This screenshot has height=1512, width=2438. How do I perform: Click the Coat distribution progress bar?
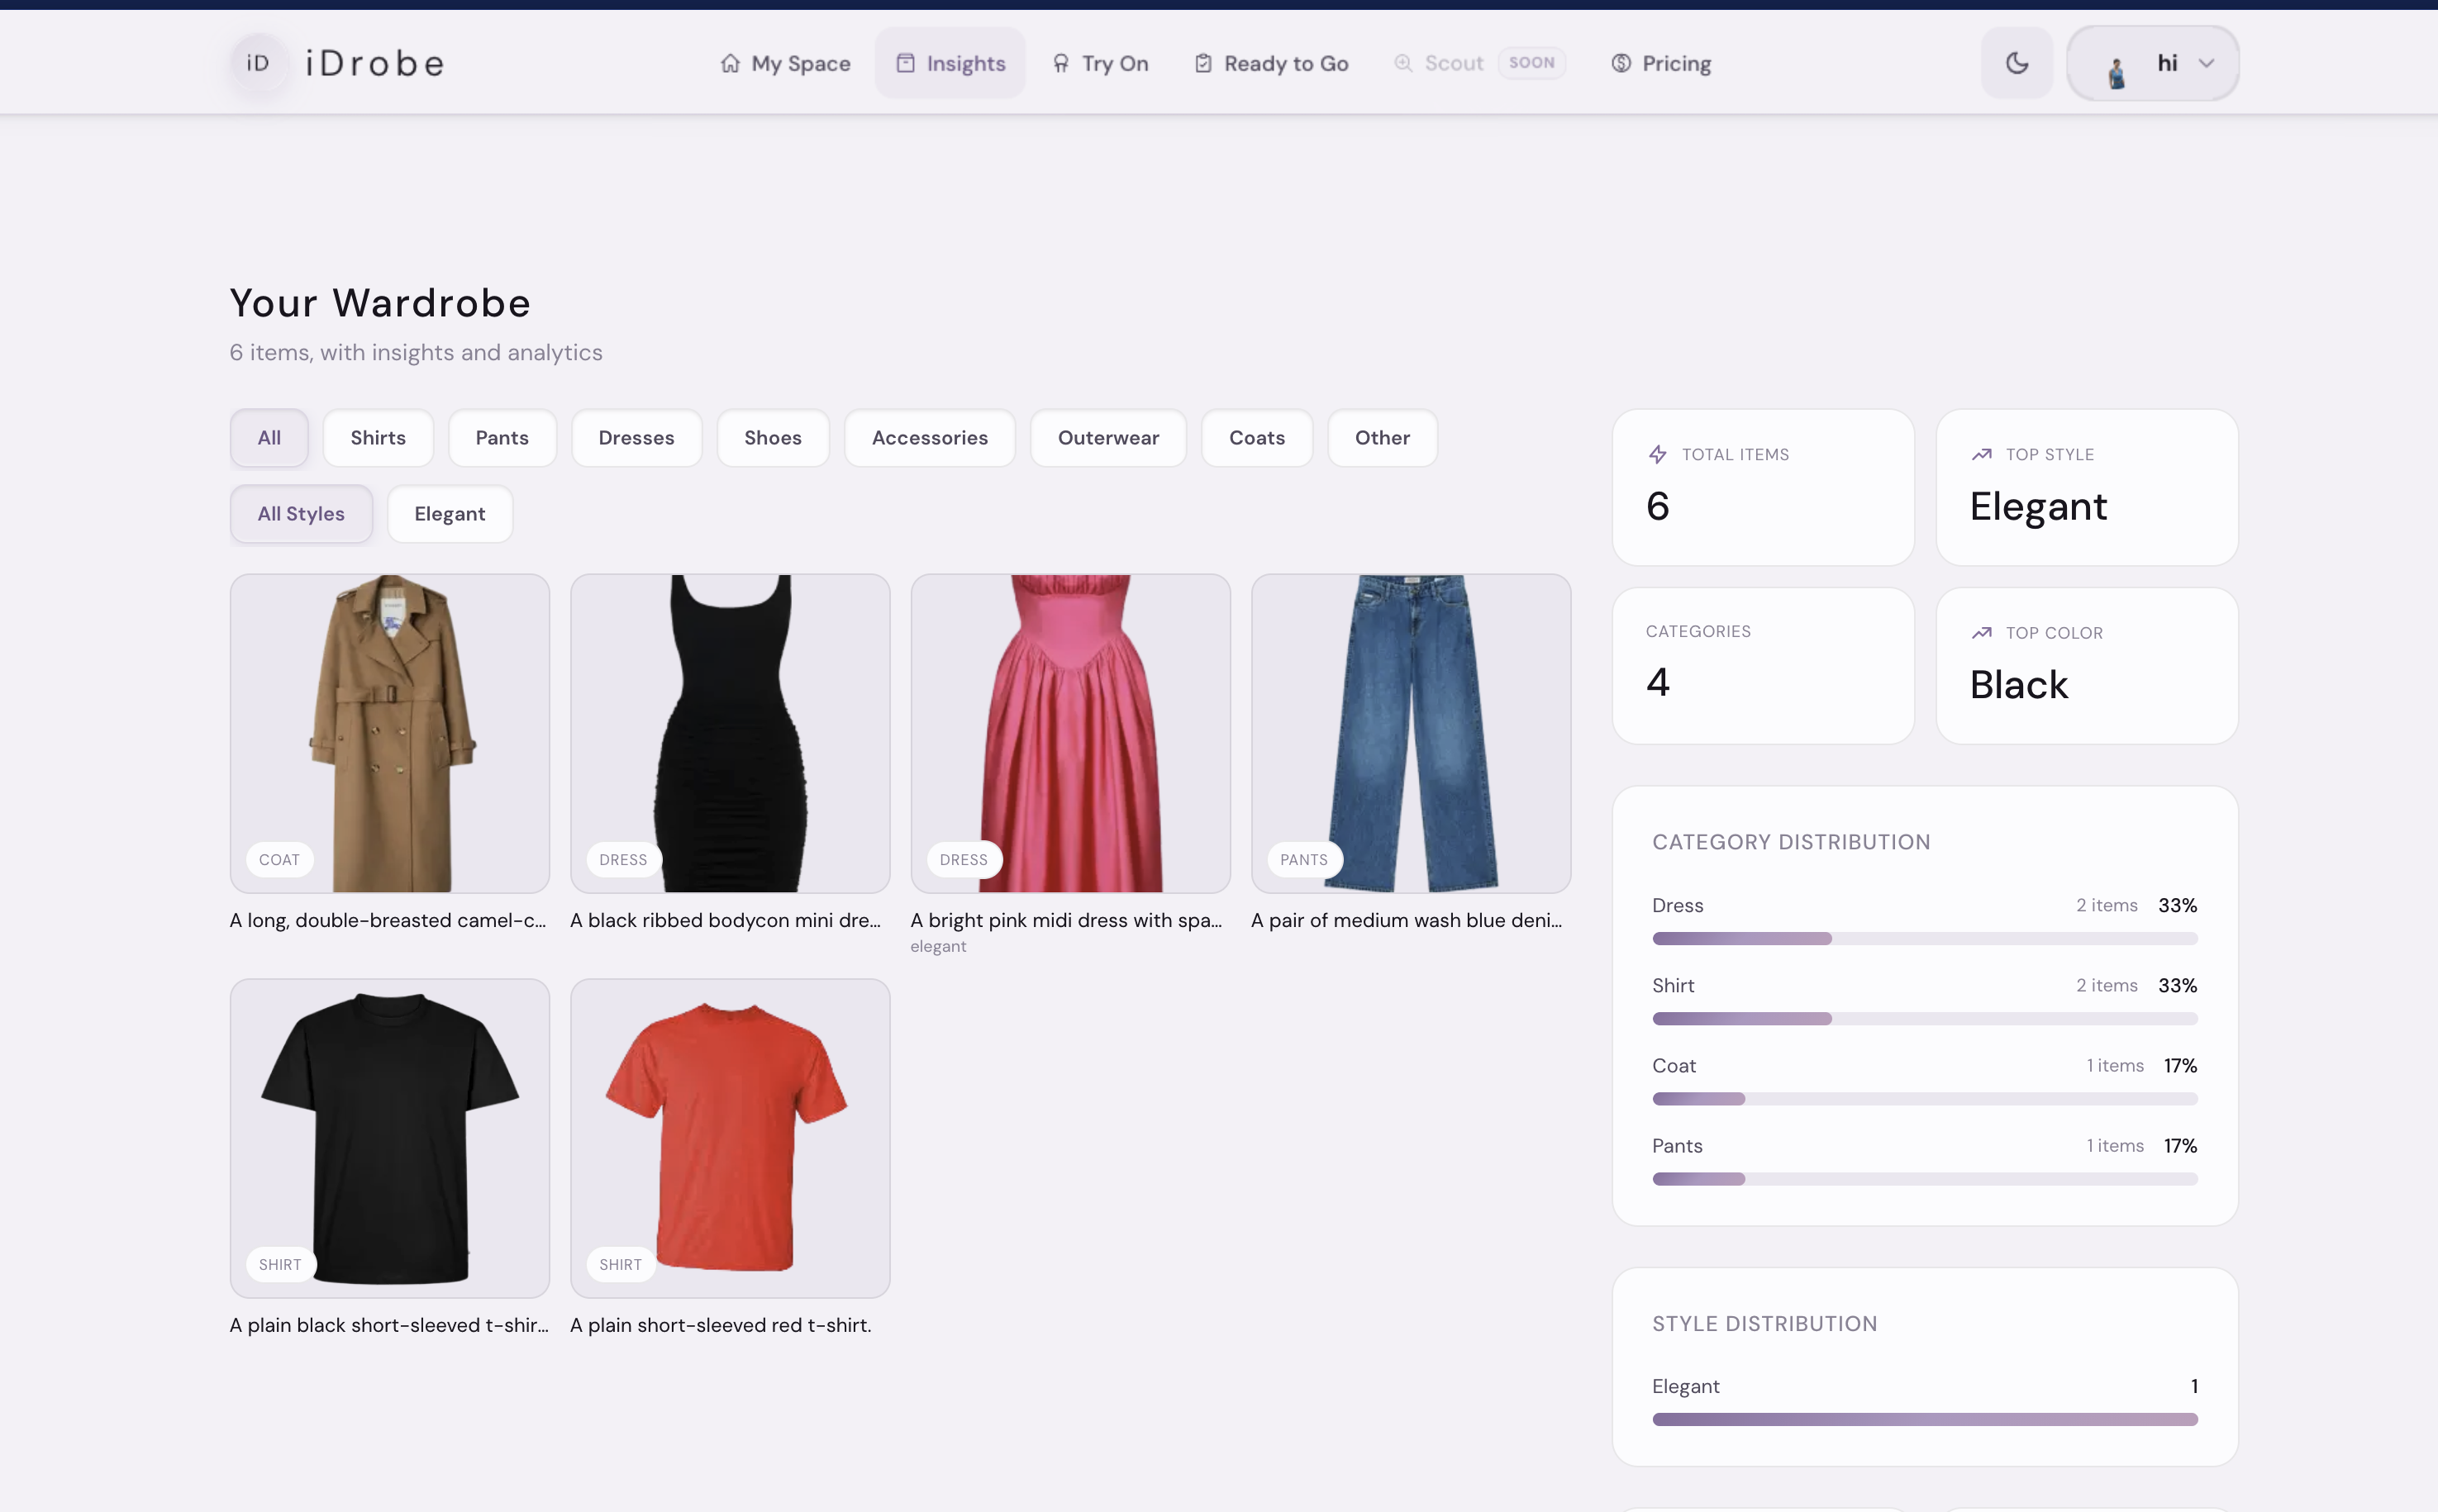tap(1924, 1099)
